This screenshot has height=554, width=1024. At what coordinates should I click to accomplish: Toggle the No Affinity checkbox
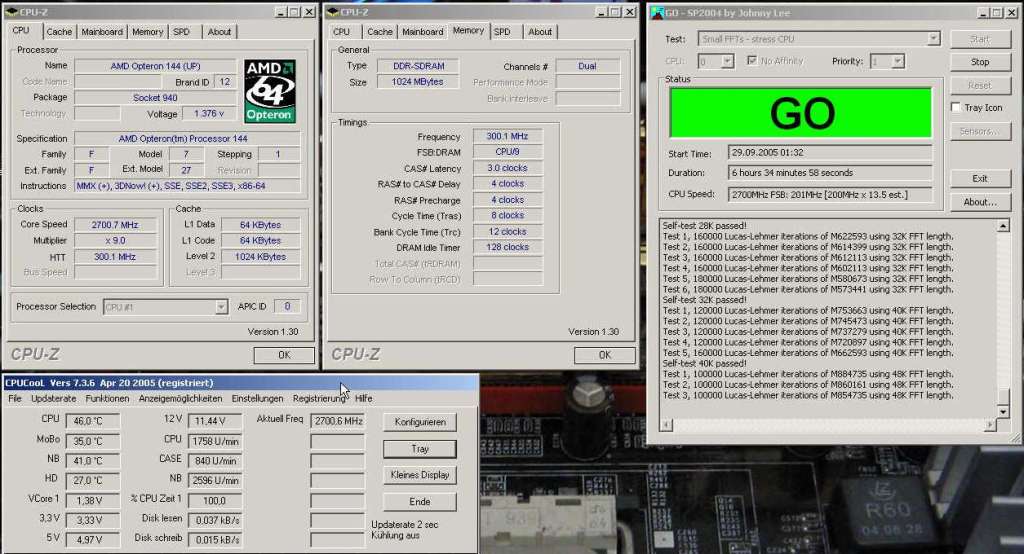coord(752,61)
